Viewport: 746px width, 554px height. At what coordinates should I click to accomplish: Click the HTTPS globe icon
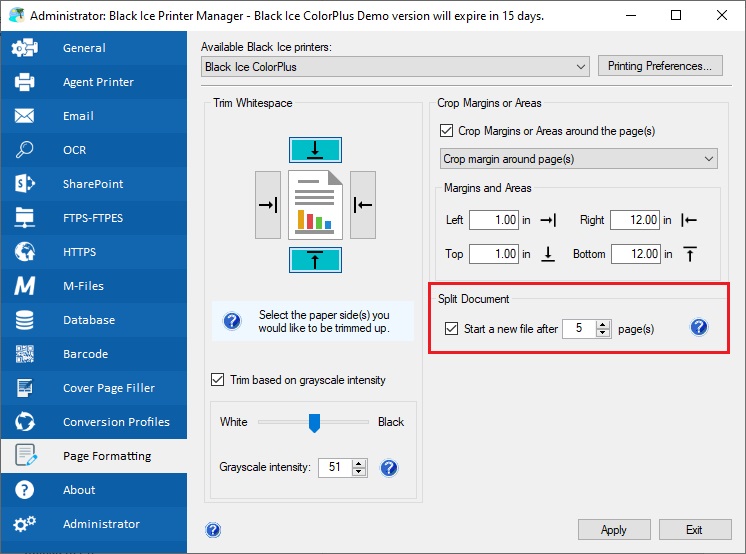24,252
